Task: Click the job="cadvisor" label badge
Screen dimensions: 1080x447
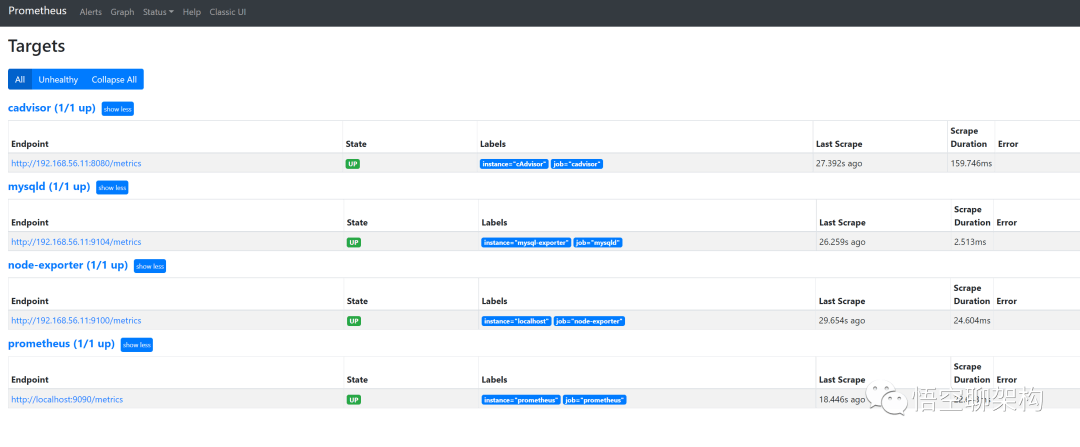Action: (577, 164)
